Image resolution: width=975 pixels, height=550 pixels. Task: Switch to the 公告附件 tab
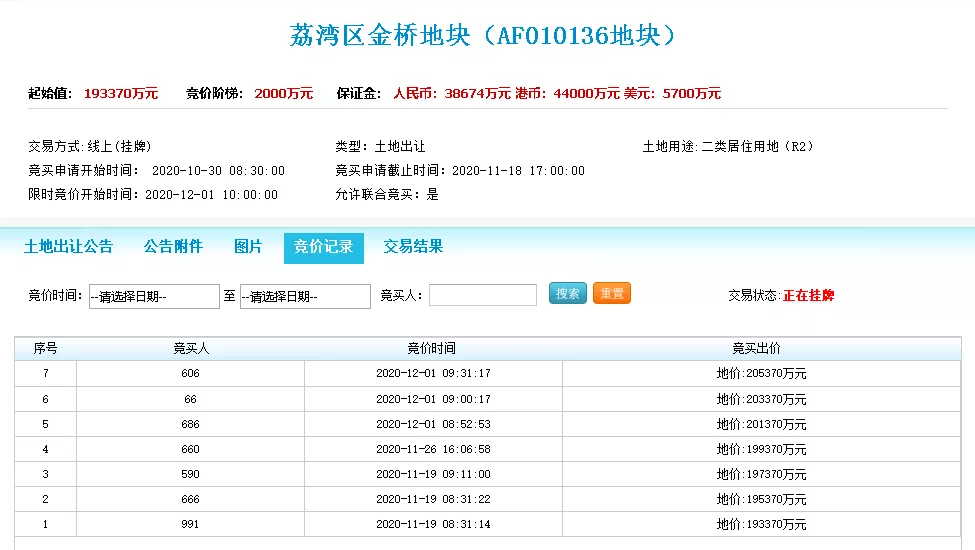pyautogui.click(x=173, y=247)
